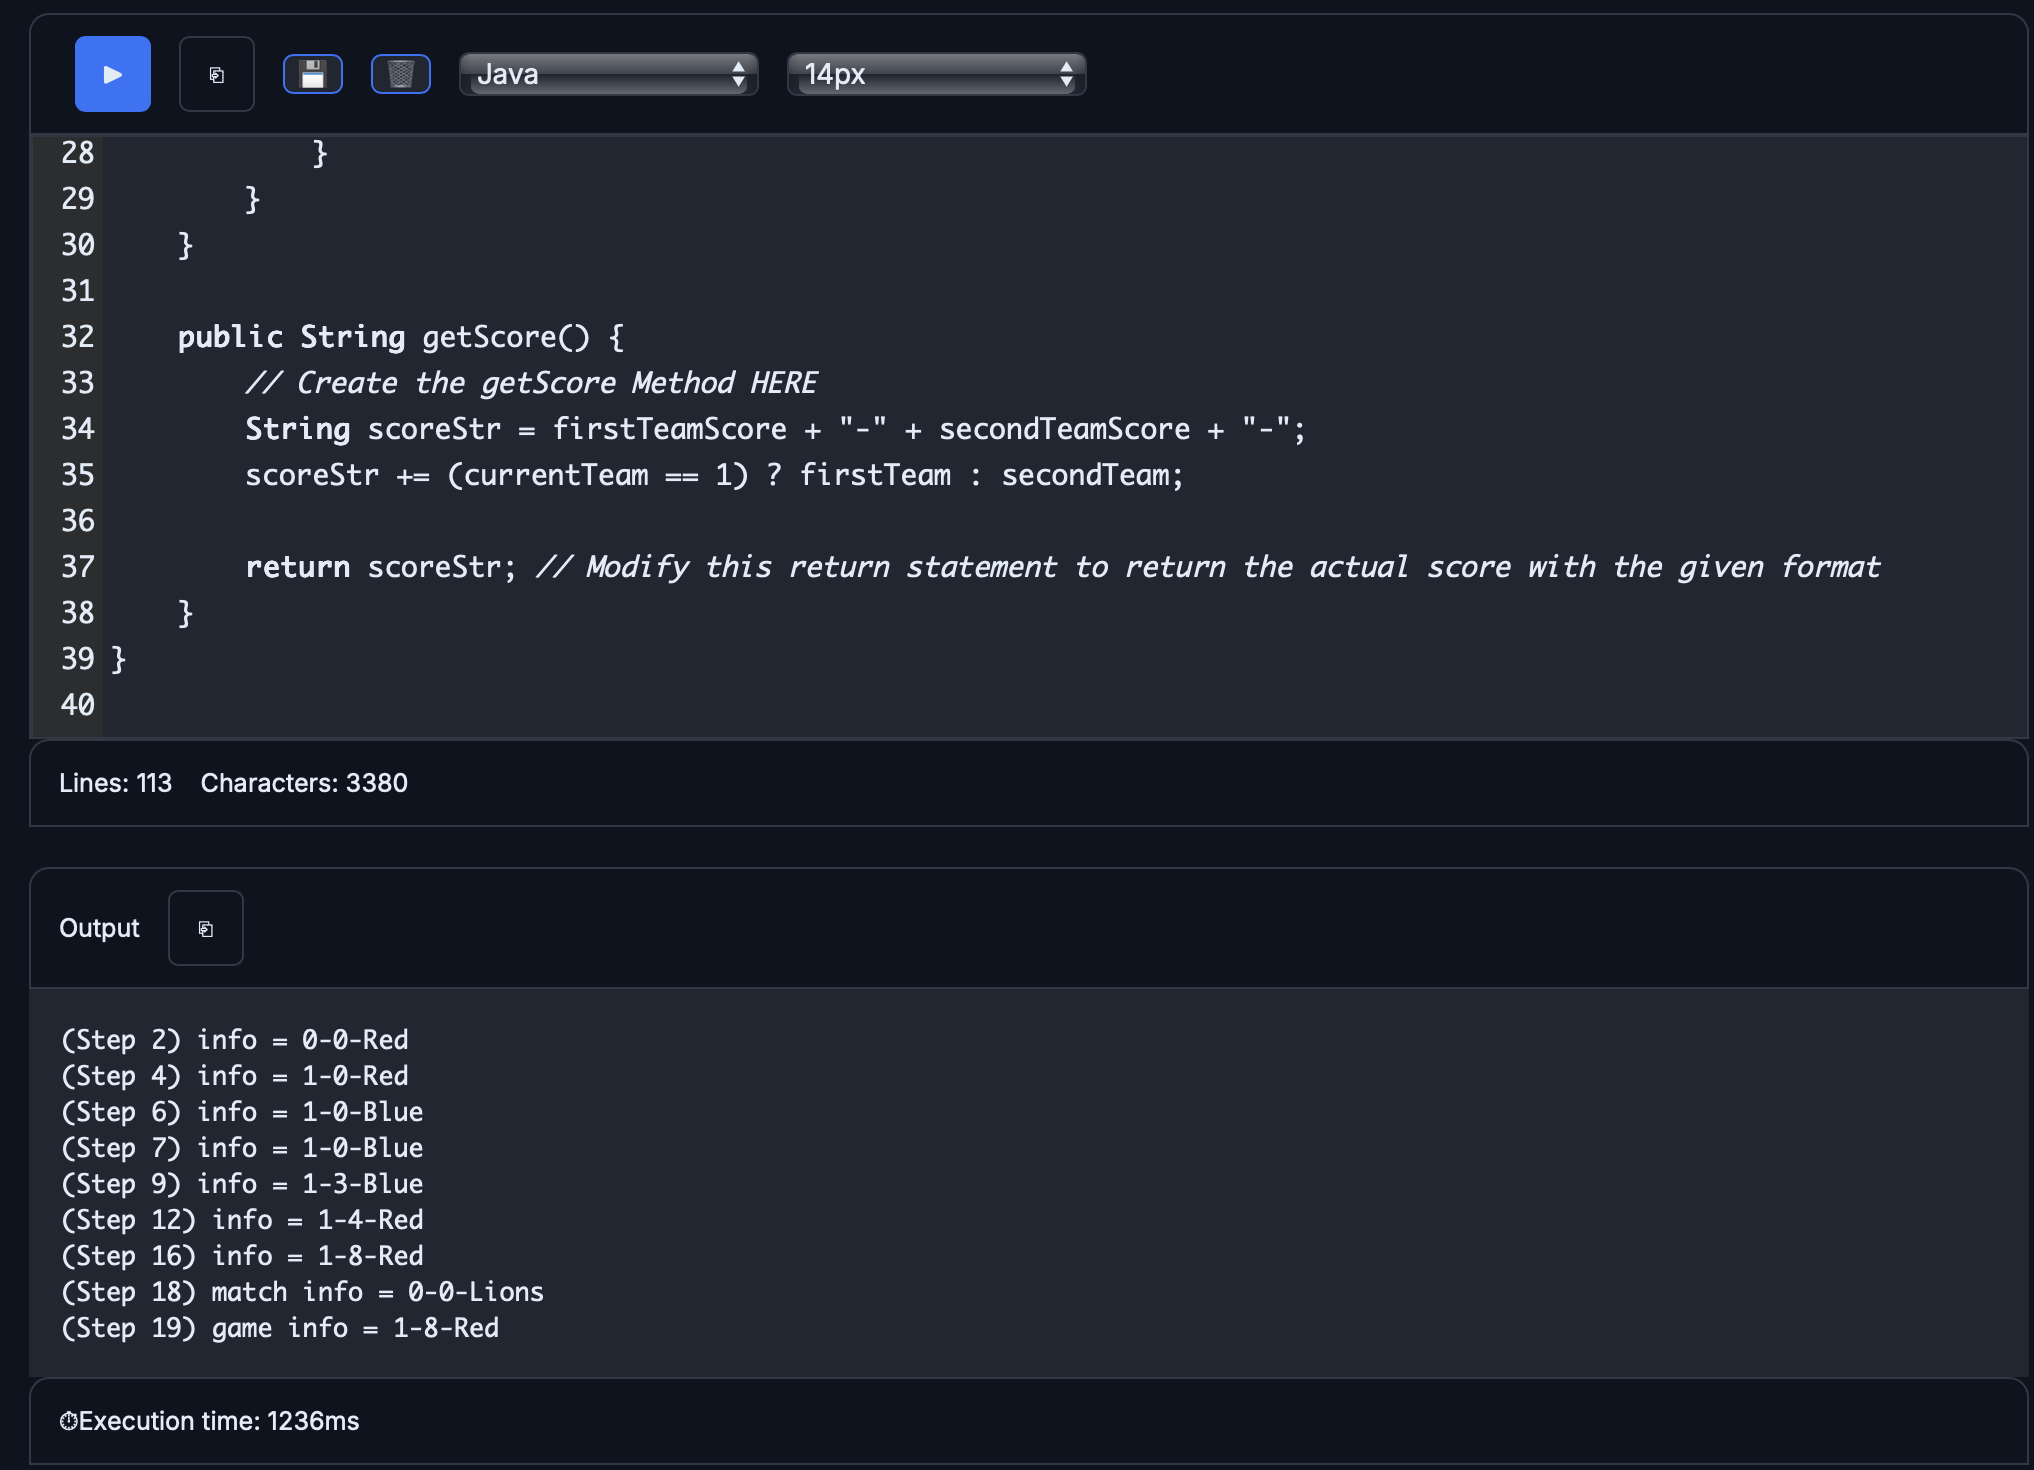
Task: Select the return scoreStr statement line
Action: point(380,567)
